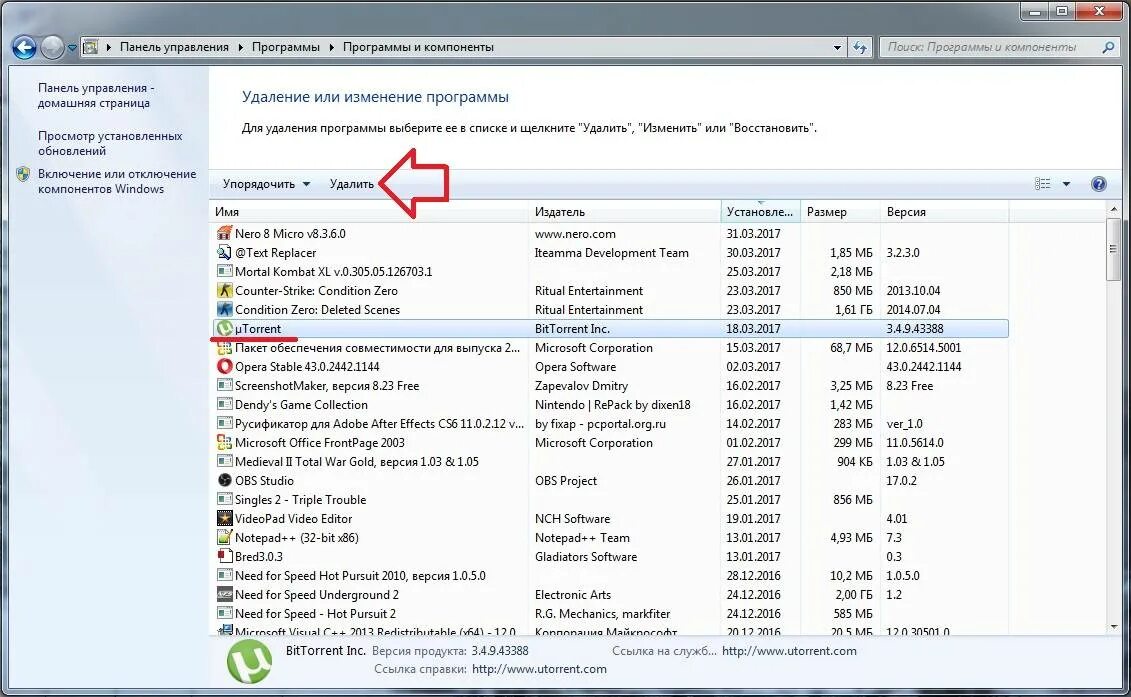The image size is (1131, 697).
Task: Click the Singles 2 - Triple Trouble icon
Action: [x=224, y=499]
